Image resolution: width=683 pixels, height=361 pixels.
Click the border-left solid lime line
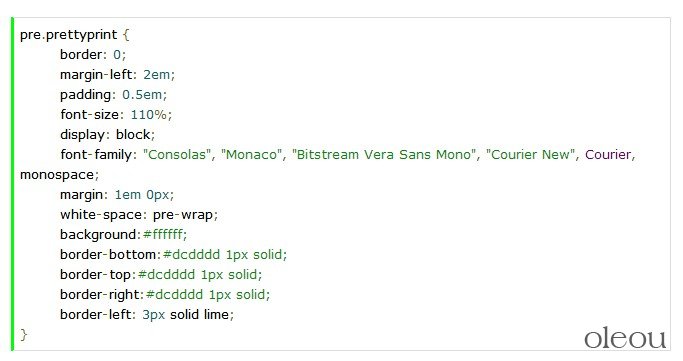(x=147, y=315)
